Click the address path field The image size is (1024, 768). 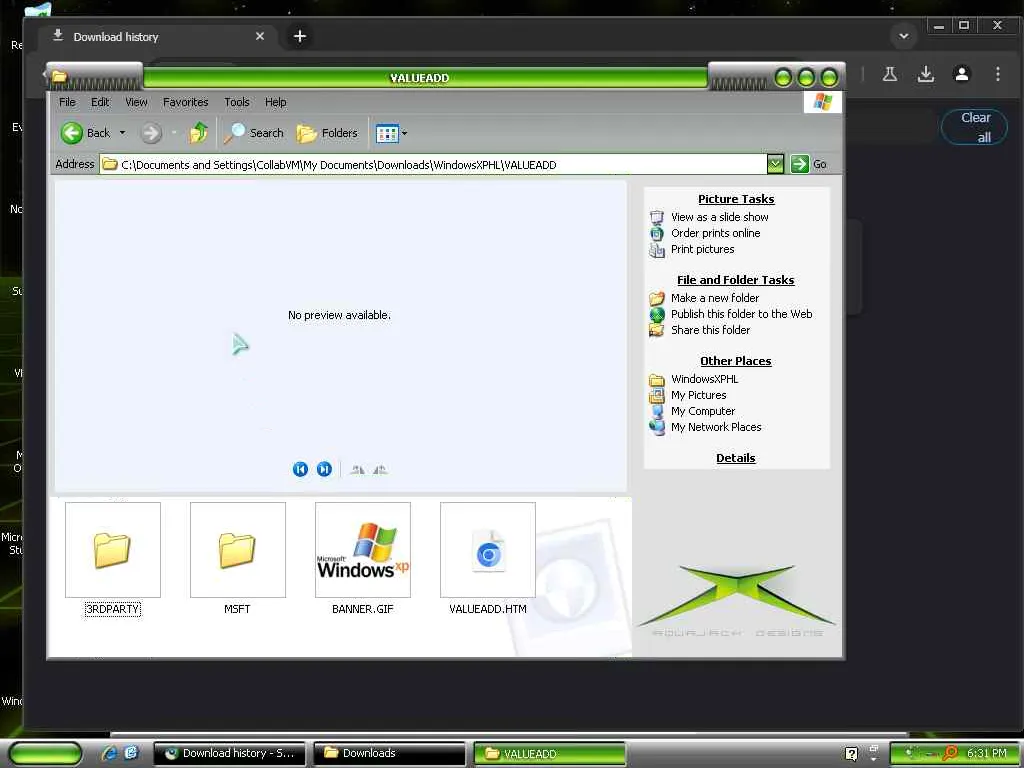pos(434,165)
